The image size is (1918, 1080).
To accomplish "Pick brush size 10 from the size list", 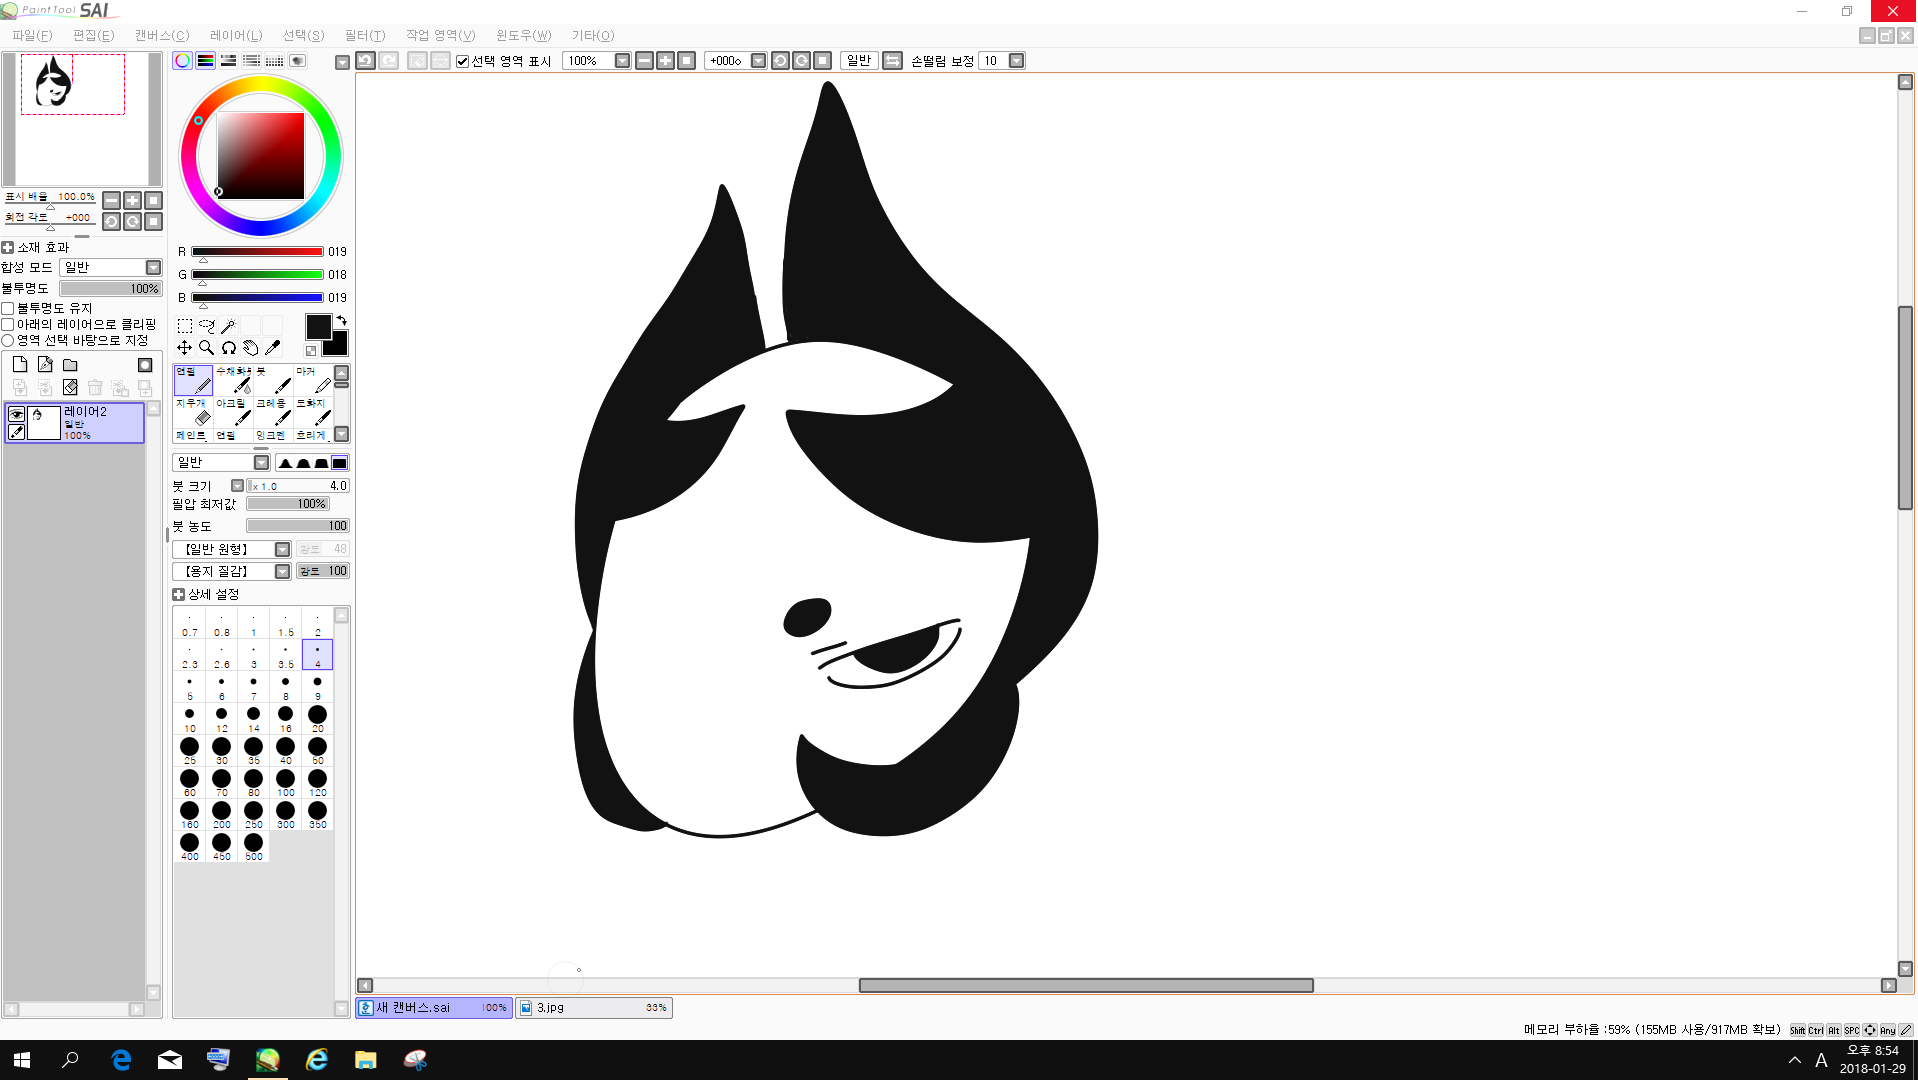I will tap(189, 716).
